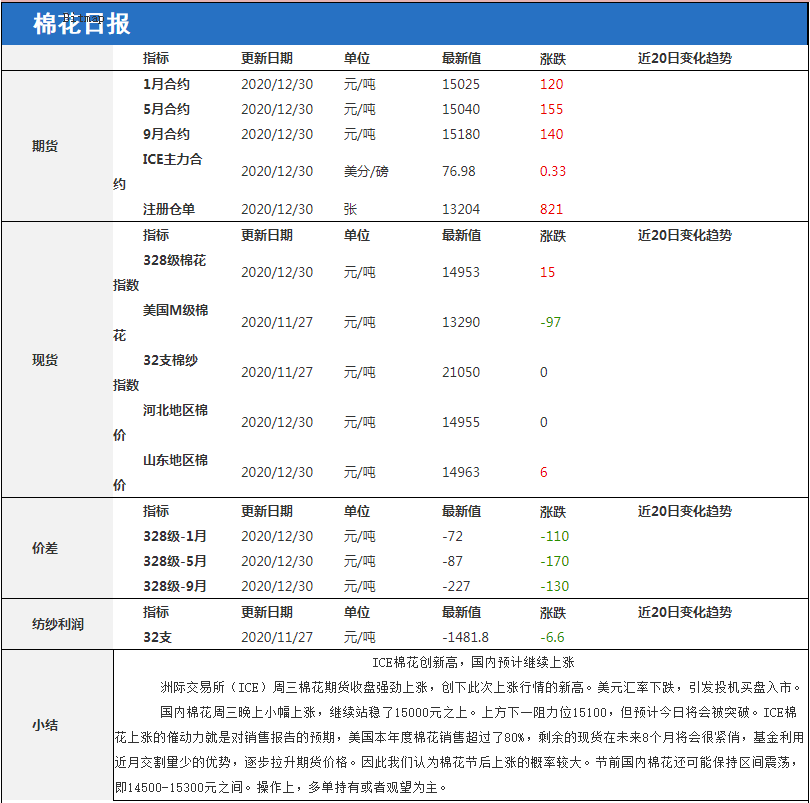This screenshot has height=803, width=810.
Task: Click the green change value -170
Action: tap(554, 561)
